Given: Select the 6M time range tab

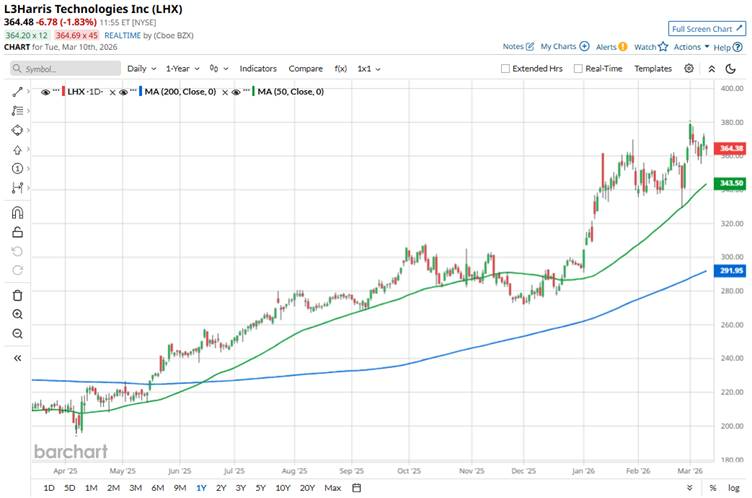Looking at the screenshot, I should point(158,488).
